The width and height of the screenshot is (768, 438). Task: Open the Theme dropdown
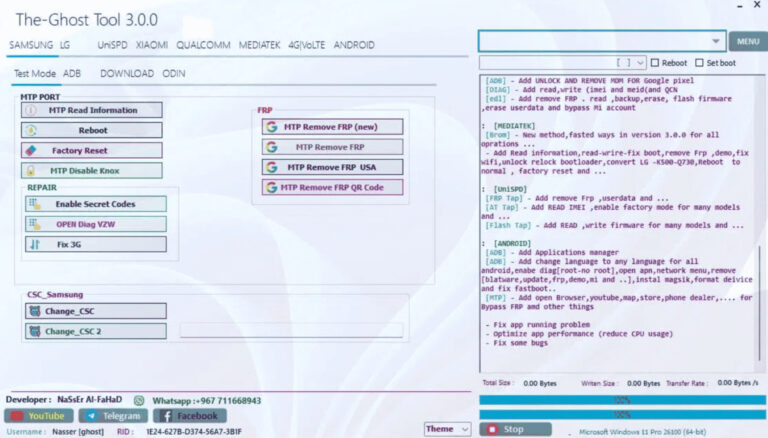(447, 429)
